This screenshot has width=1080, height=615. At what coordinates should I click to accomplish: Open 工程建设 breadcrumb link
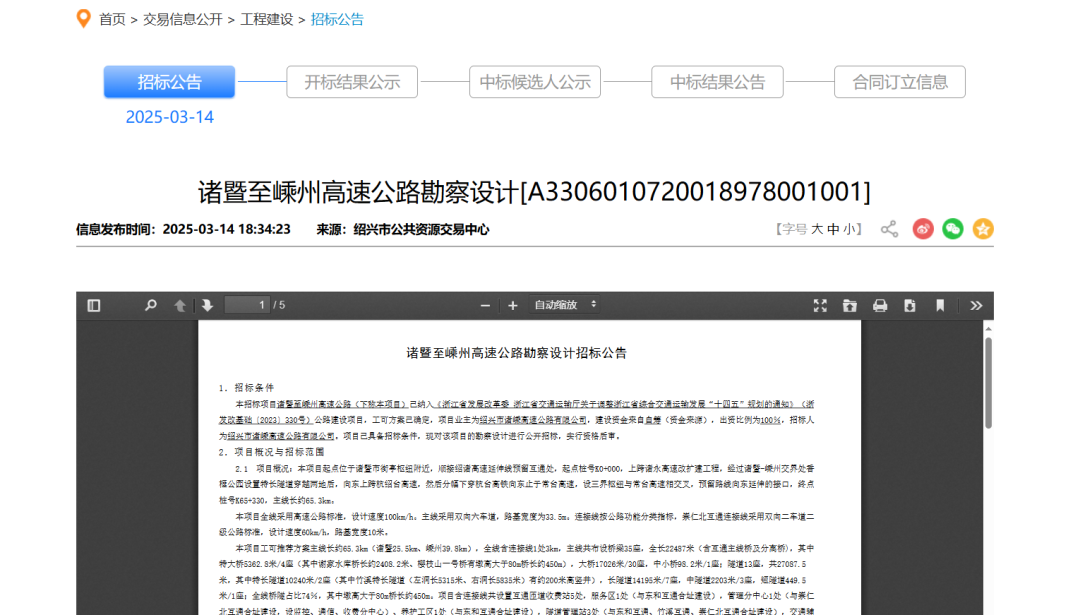[267, 19]
